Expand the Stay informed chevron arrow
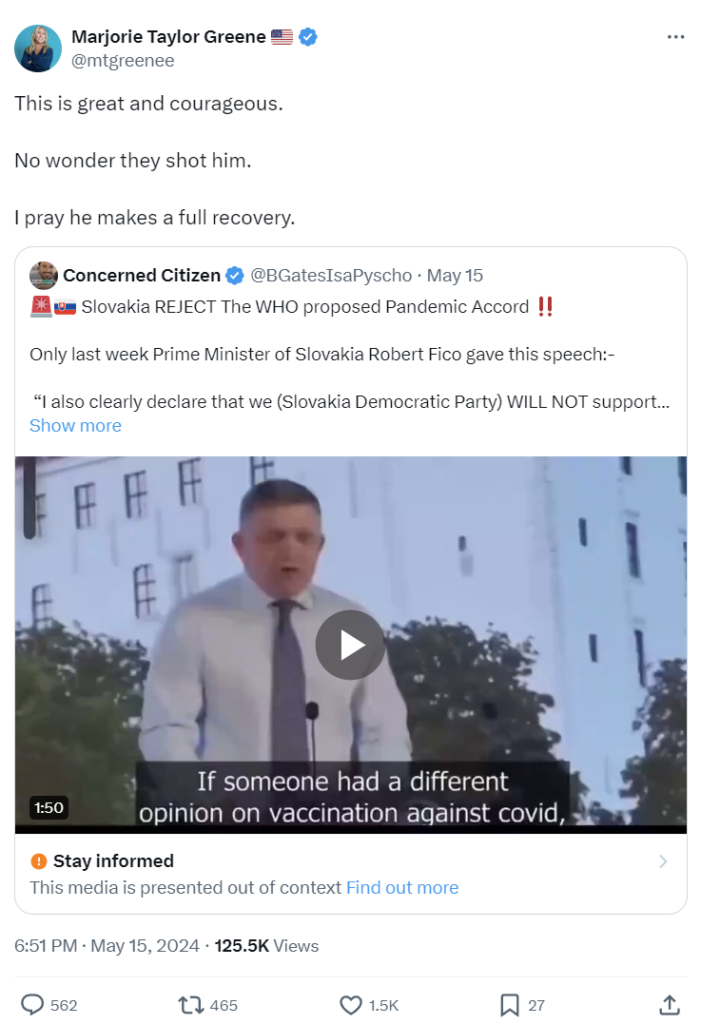Image resolution: width=701 pixels, height=1024 pixels. [663, 861]
